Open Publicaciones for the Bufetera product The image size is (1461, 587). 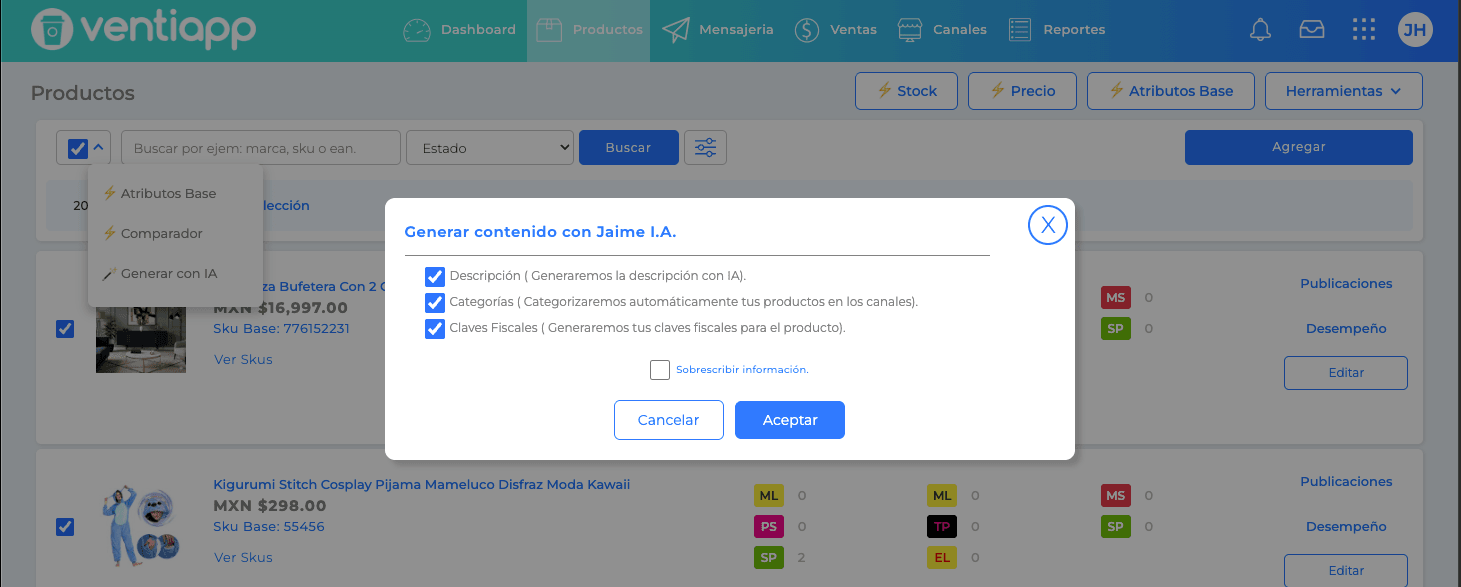1346,284
